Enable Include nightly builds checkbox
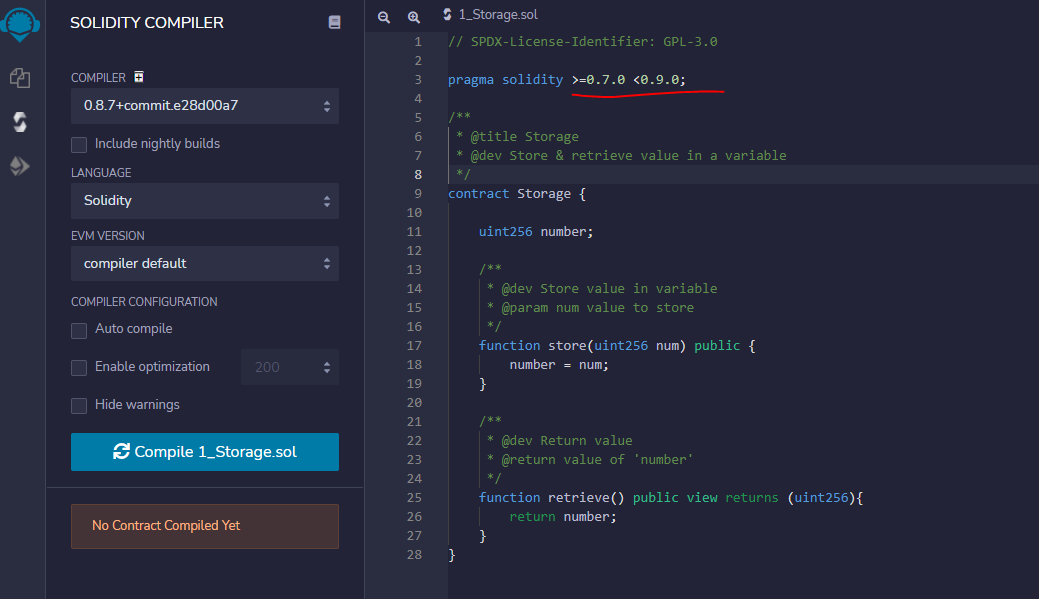 click(x=79, y=144)
